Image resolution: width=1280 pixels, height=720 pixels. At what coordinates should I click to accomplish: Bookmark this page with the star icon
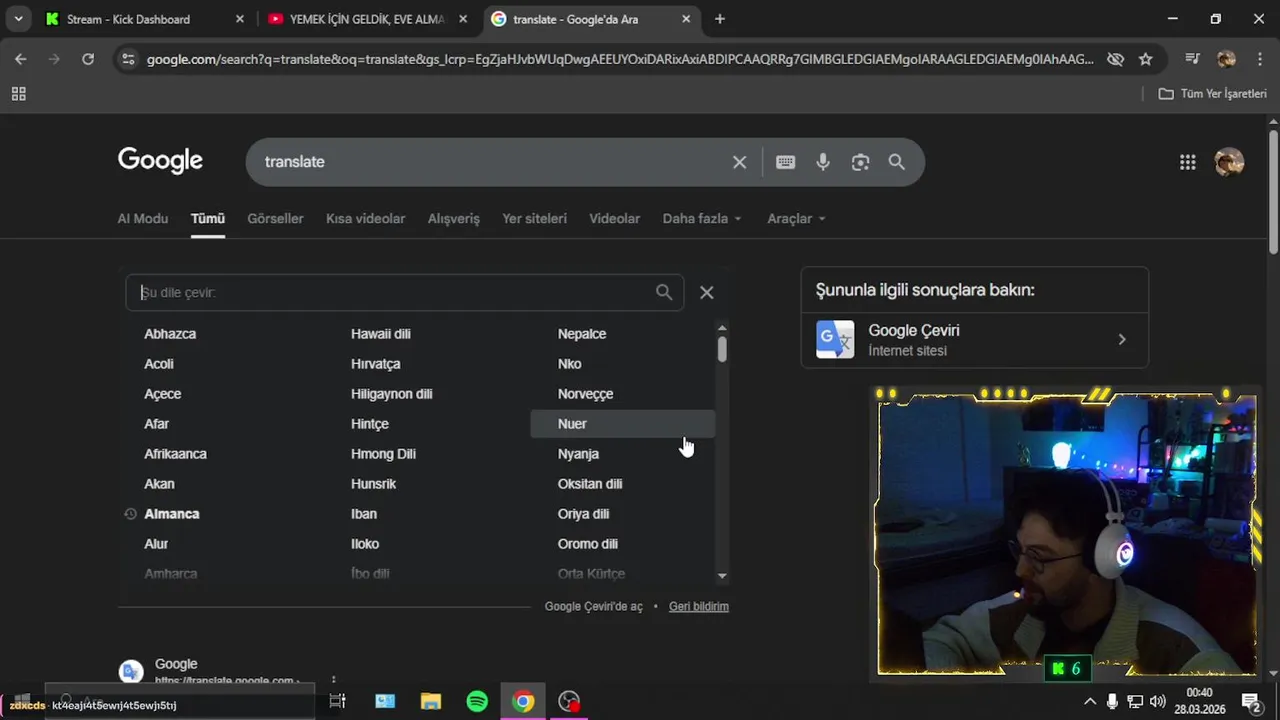click(1146, 59)
